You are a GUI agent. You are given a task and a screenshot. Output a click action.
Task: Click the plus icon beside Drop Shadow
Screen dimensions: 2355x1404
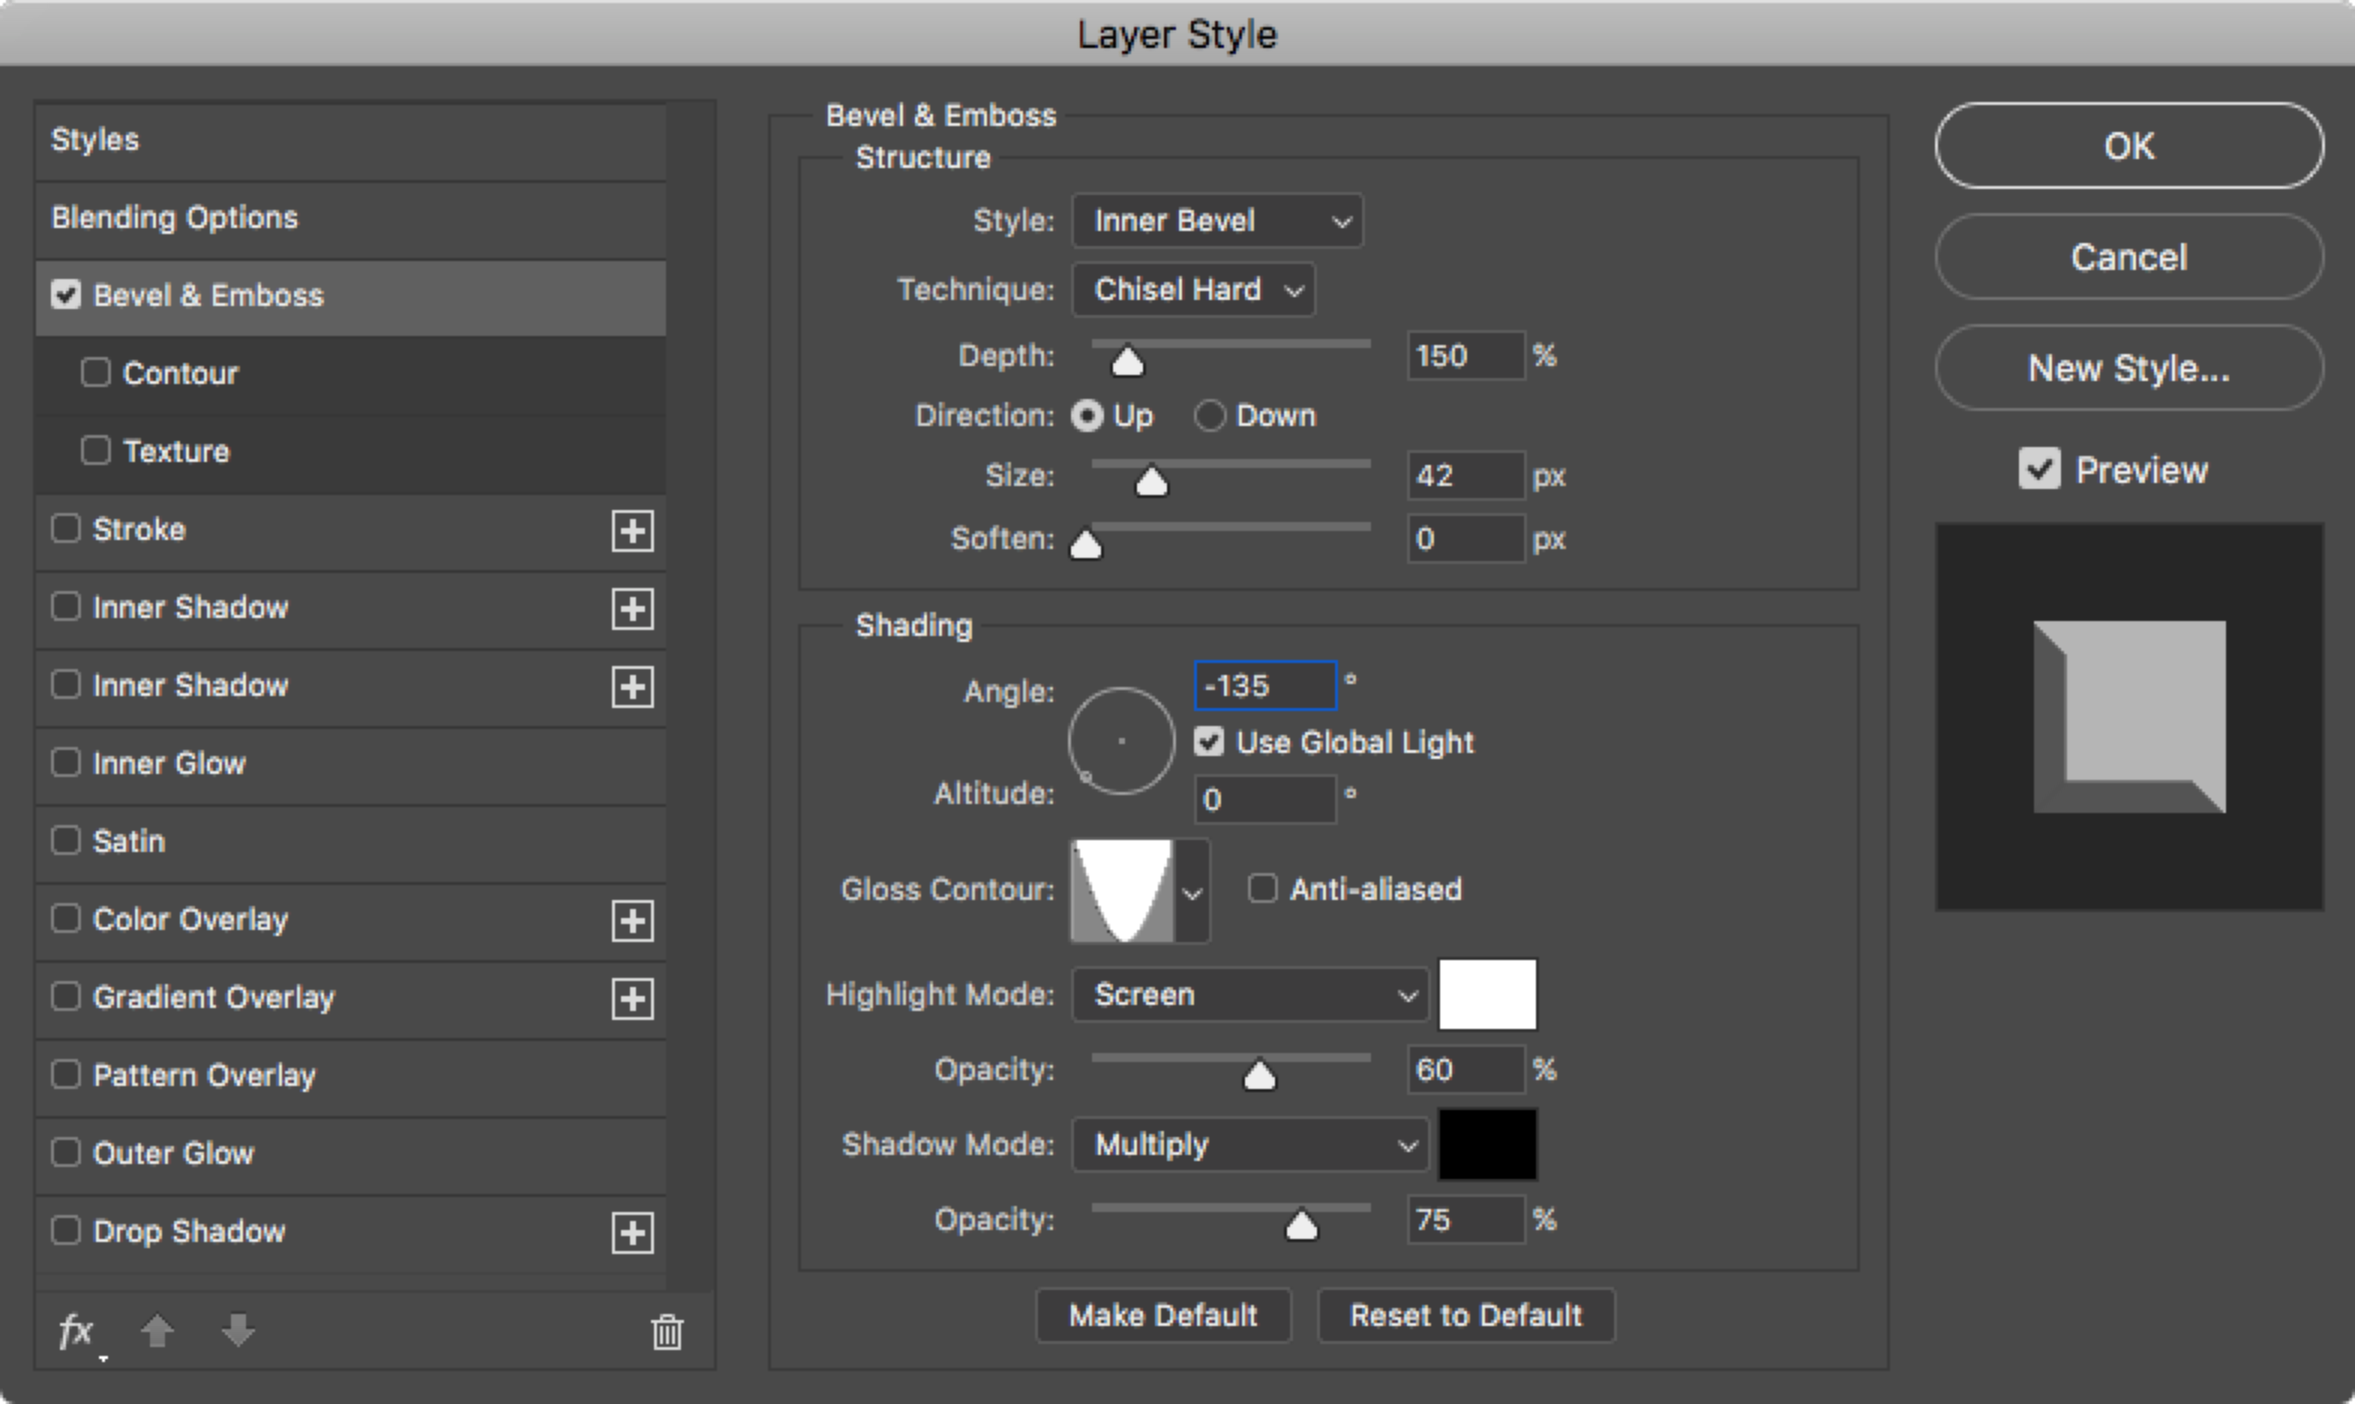click(x=632, y=1232)
